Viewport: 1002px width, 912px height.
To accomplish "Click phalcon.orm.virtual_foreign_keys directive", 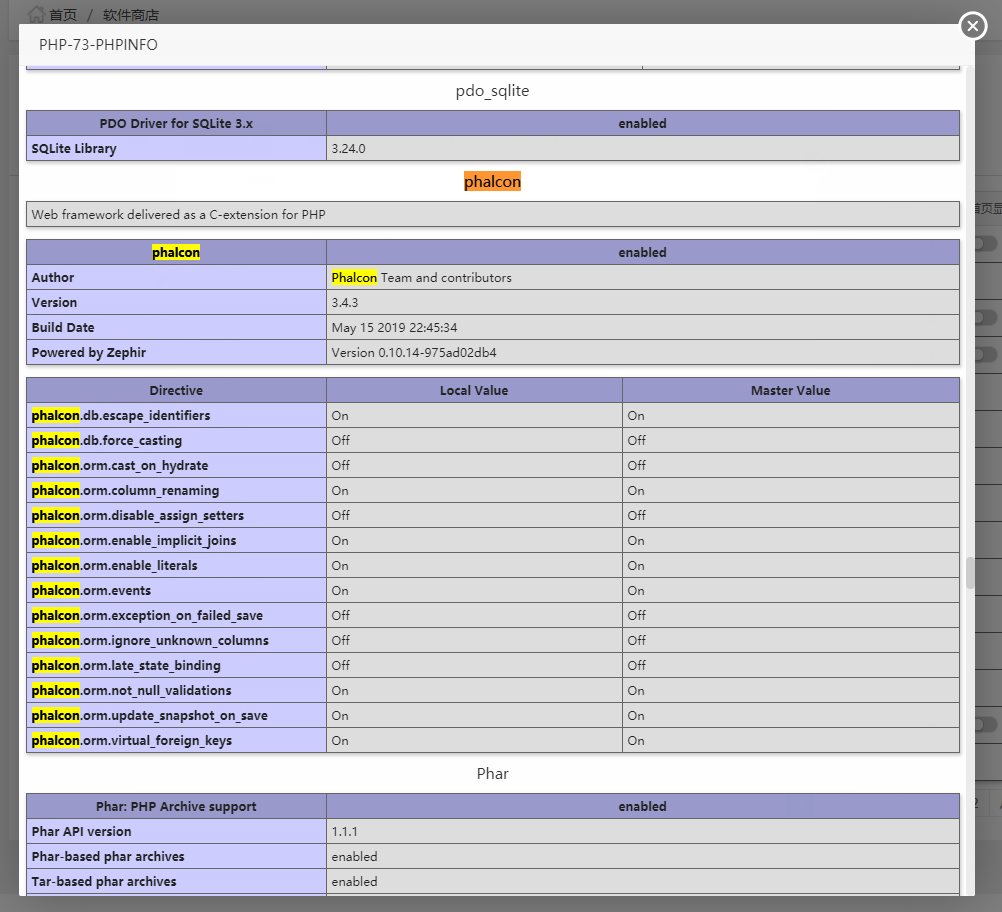I will [132, 740].
